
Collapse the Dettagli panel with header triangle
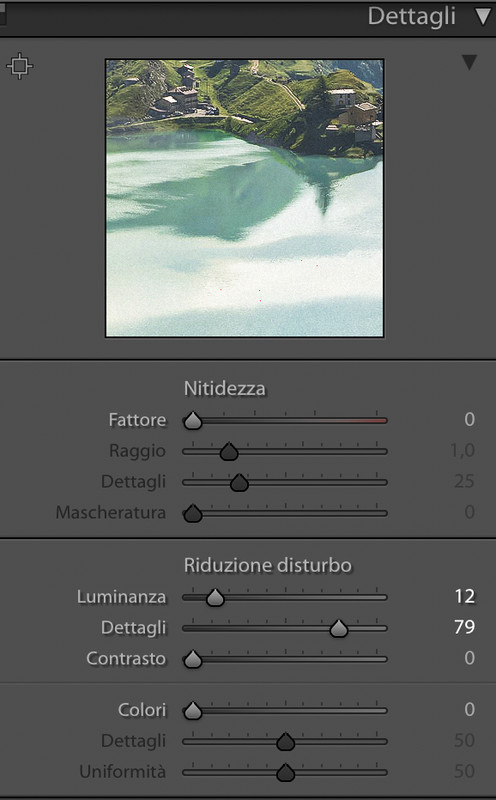pyautogui.click(x=483, y=16)
